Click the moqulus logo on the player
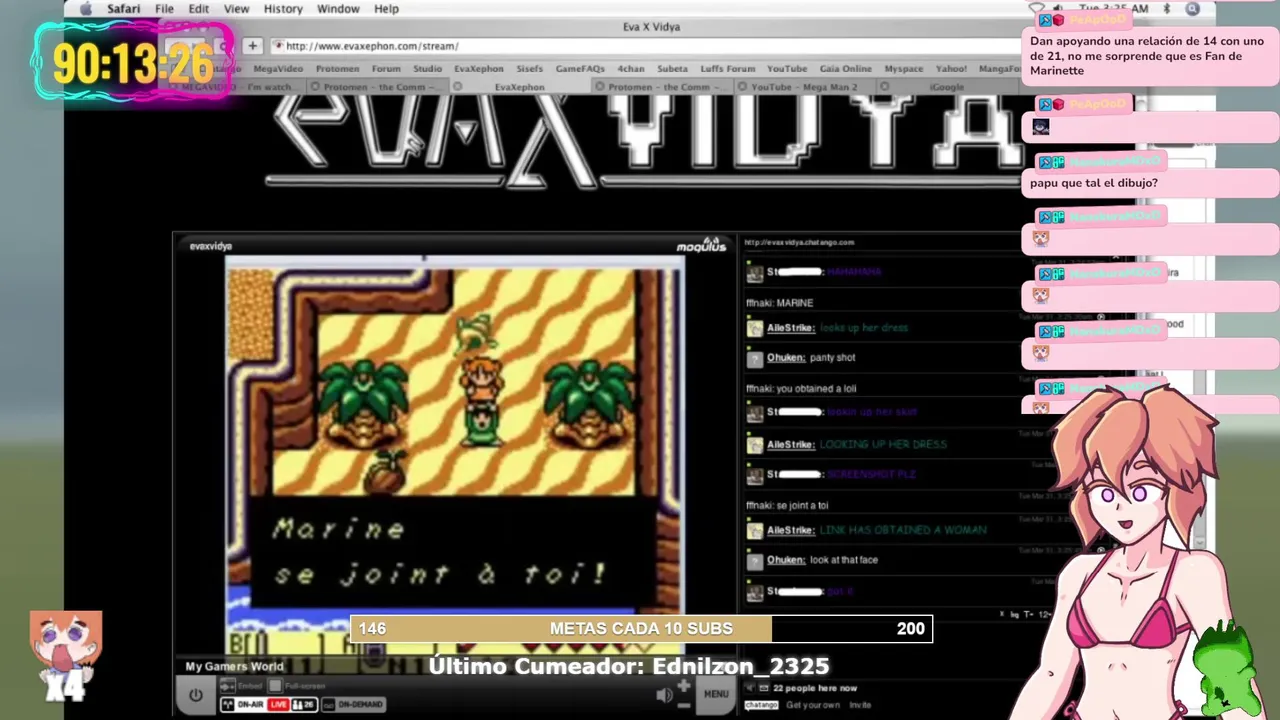 pos(701,245)
